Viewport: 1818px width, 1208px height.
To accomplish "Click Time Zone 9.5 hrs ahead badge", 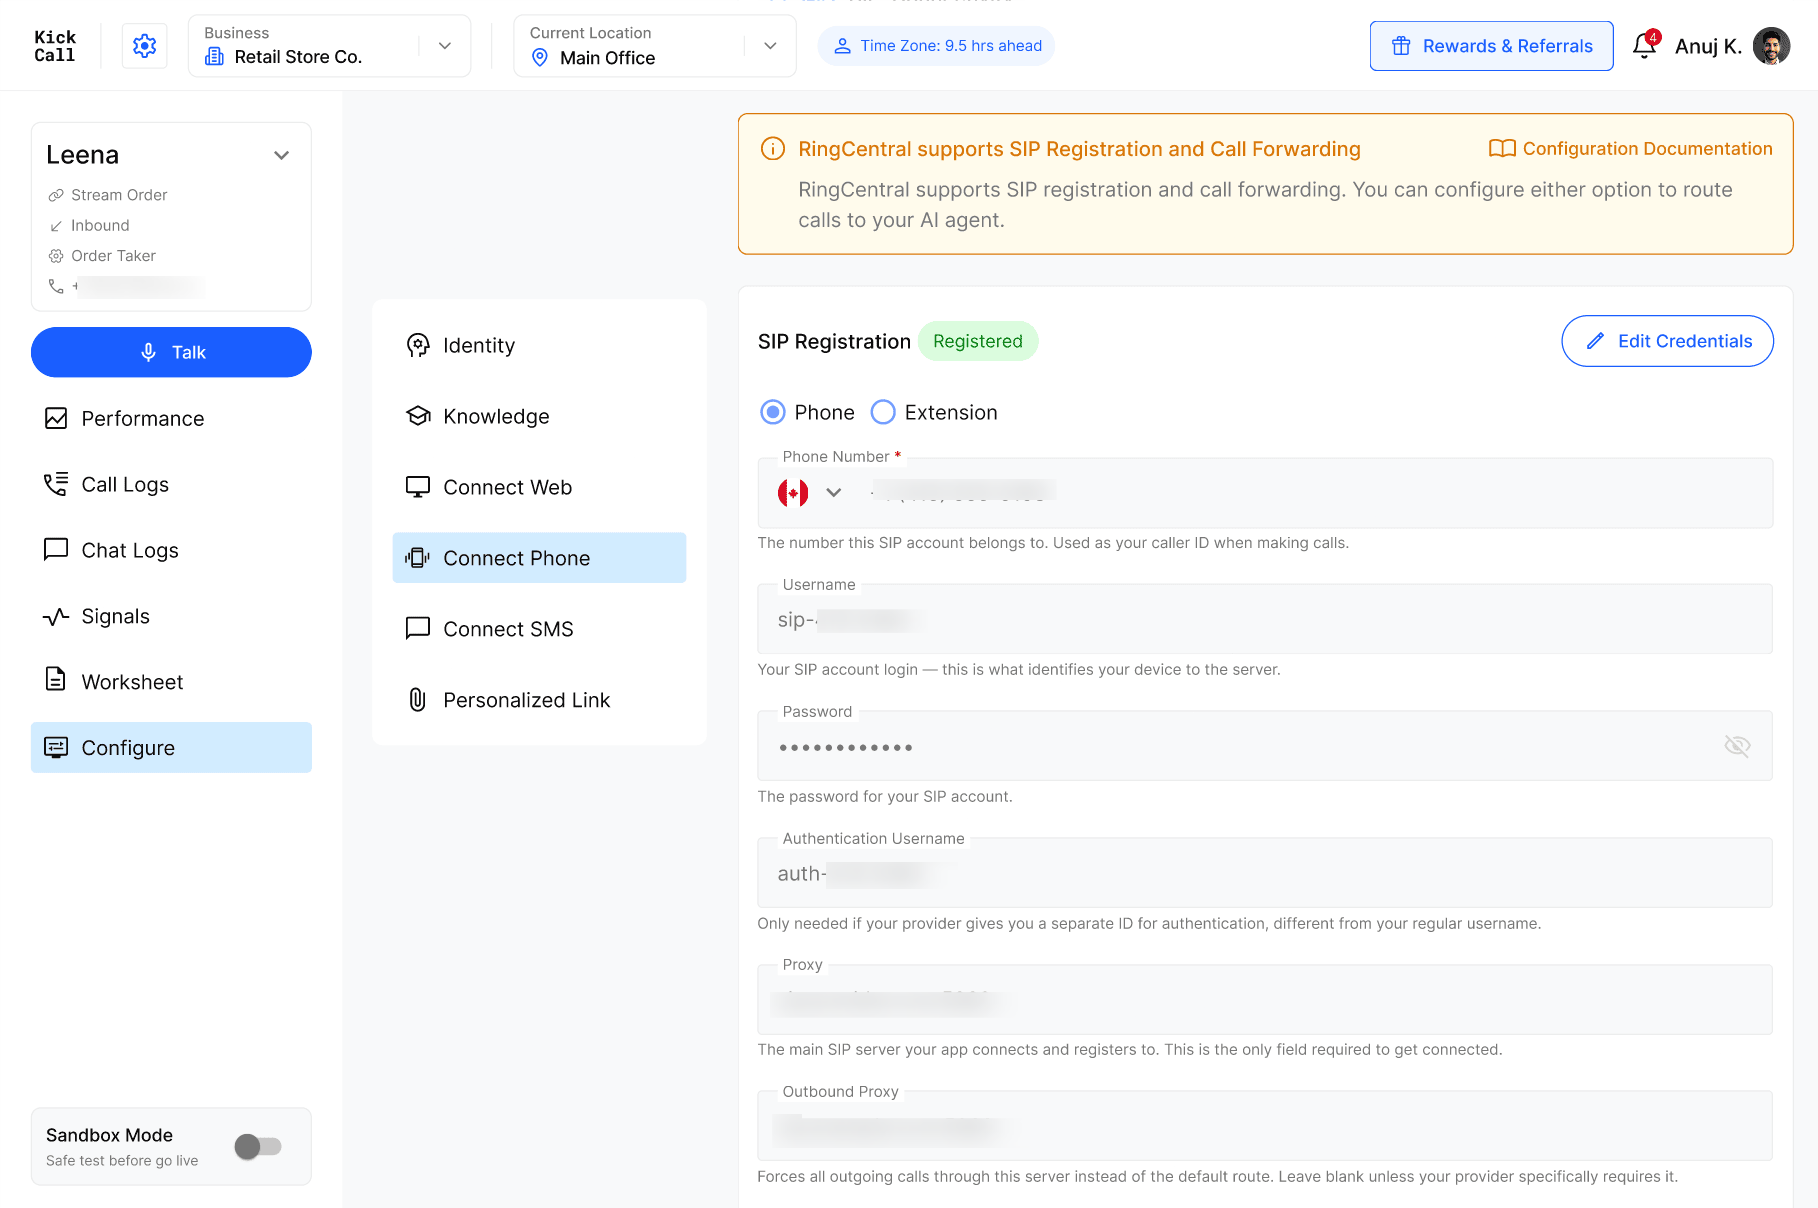I will [936, 46].
